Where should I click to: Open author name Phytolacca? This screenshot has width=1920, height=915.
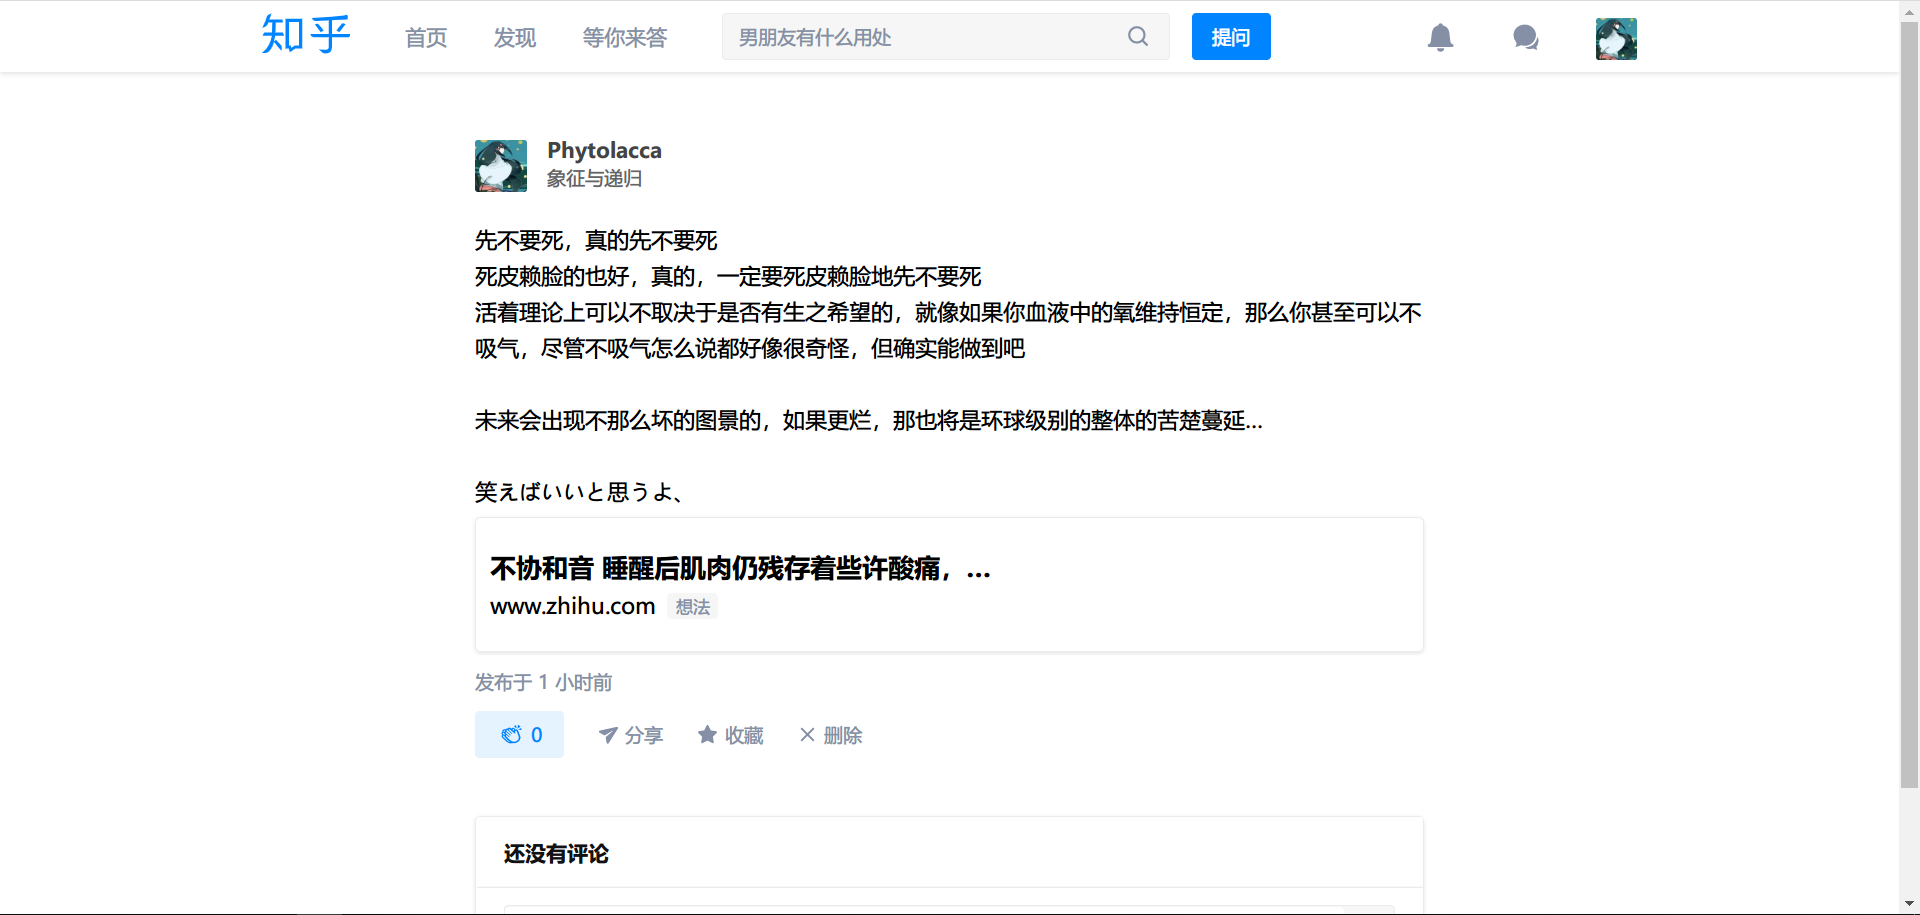[x=604, y=150]
